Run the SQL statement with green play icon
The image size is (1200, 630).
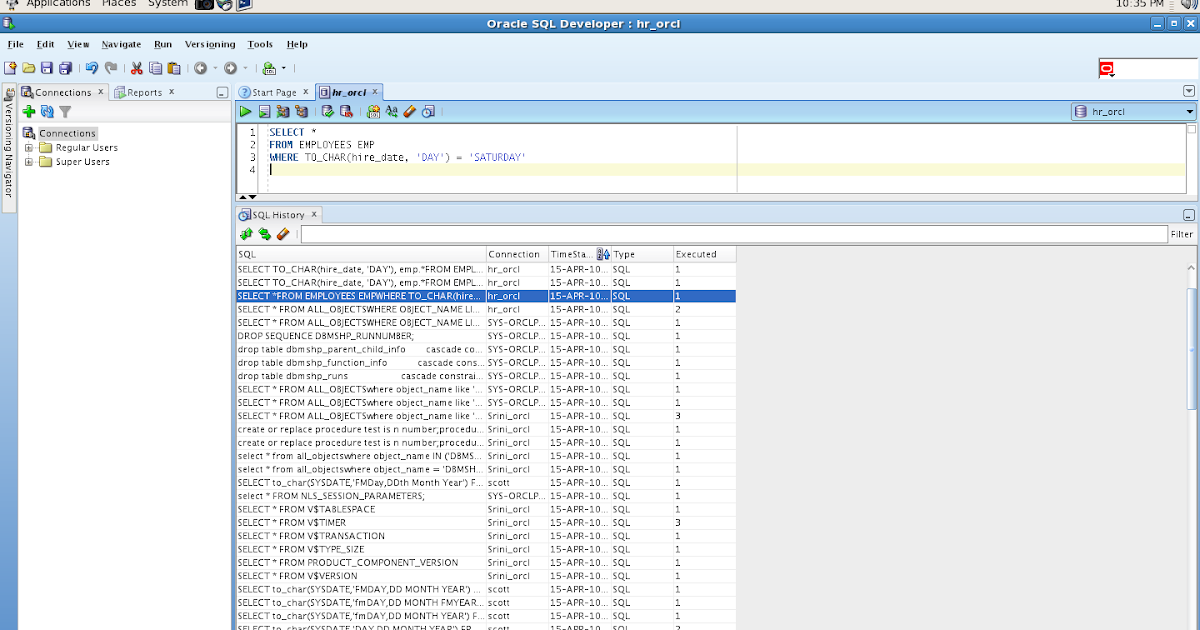[245, 111]
